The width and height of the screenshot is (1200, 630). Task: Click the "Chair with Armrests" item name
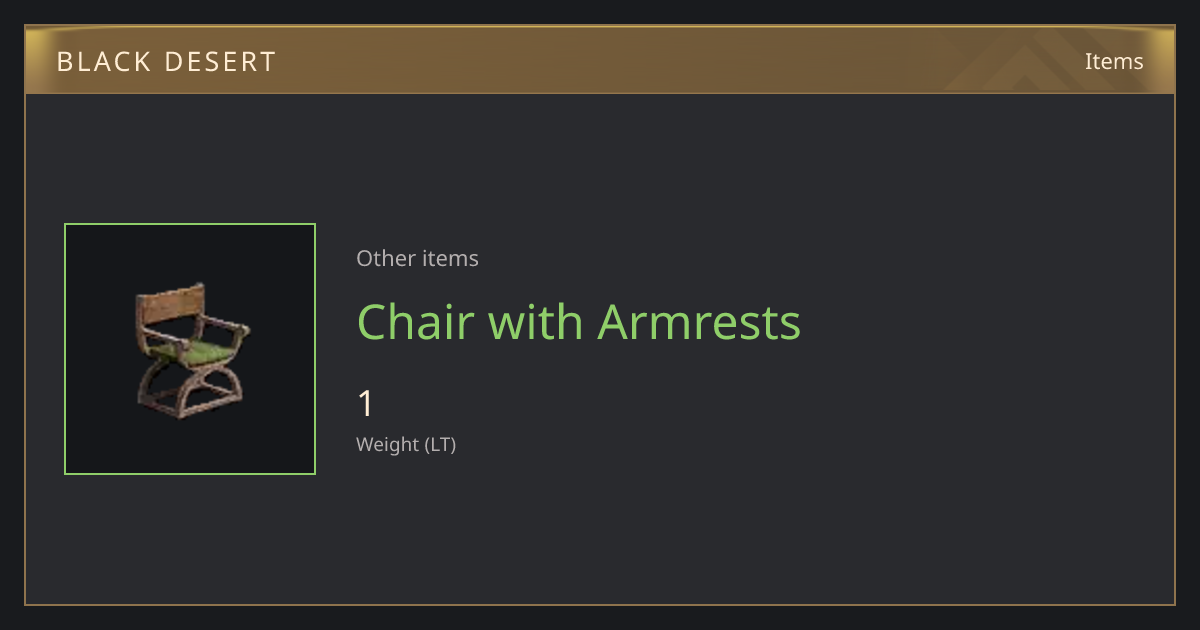point(579,322)
